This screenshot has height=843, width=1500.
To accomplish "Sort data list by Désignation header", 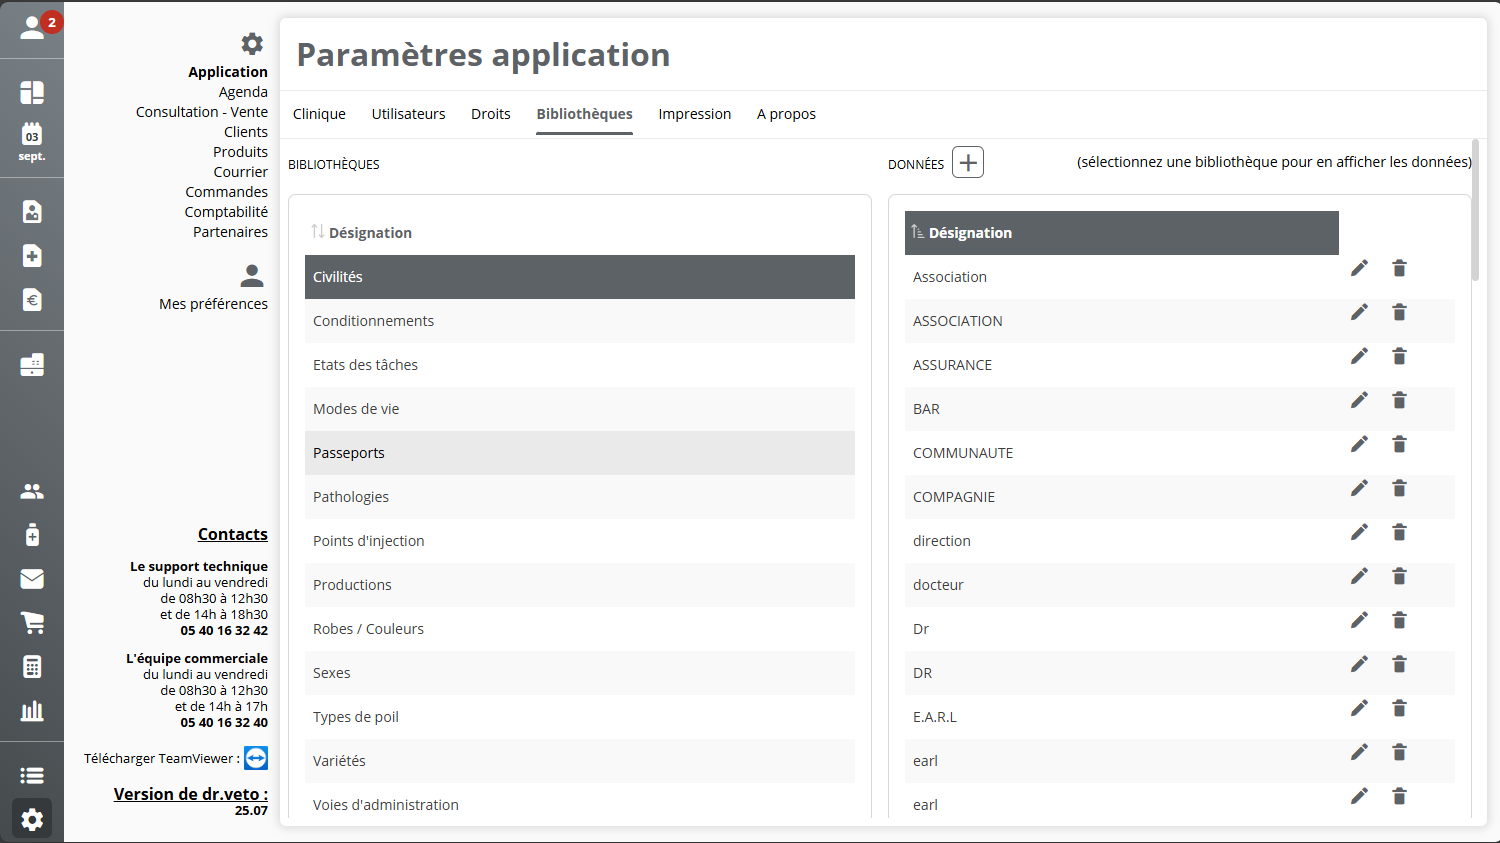I will (969, 233).
